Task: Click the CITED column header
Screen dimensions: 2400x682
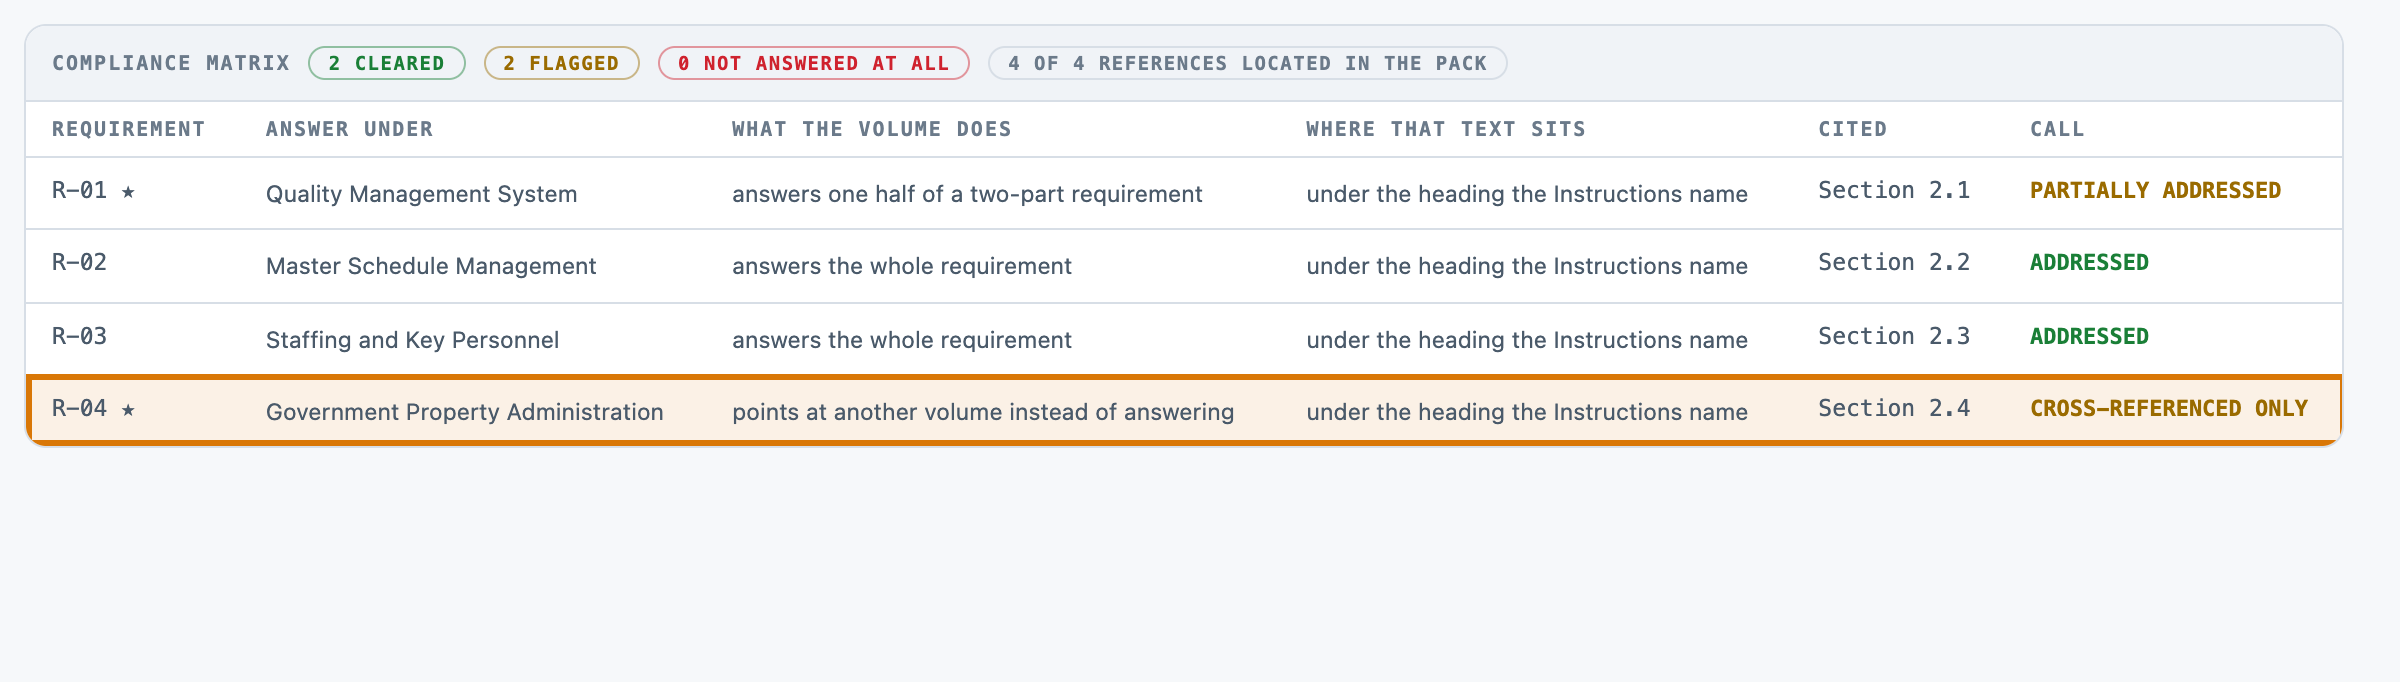Action: coord(1852,129)
